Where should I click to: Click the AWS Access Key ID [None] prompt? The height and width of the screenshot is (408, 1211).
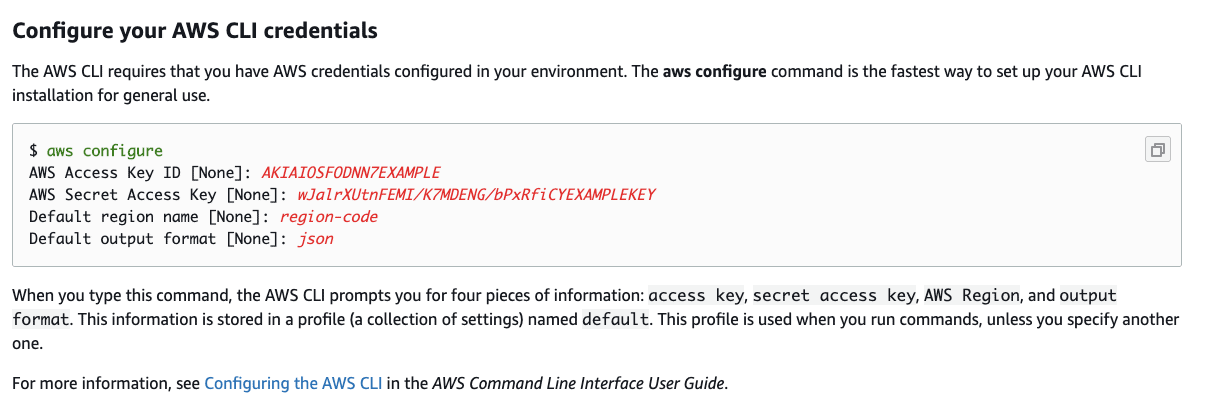point(138,173)
